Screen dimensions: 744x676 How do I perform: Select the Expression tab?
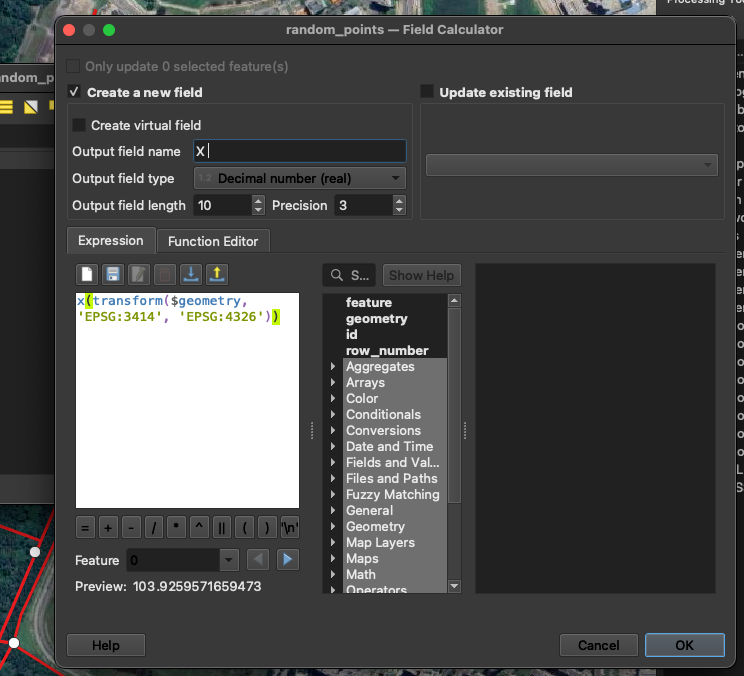[x=111, y=240]
